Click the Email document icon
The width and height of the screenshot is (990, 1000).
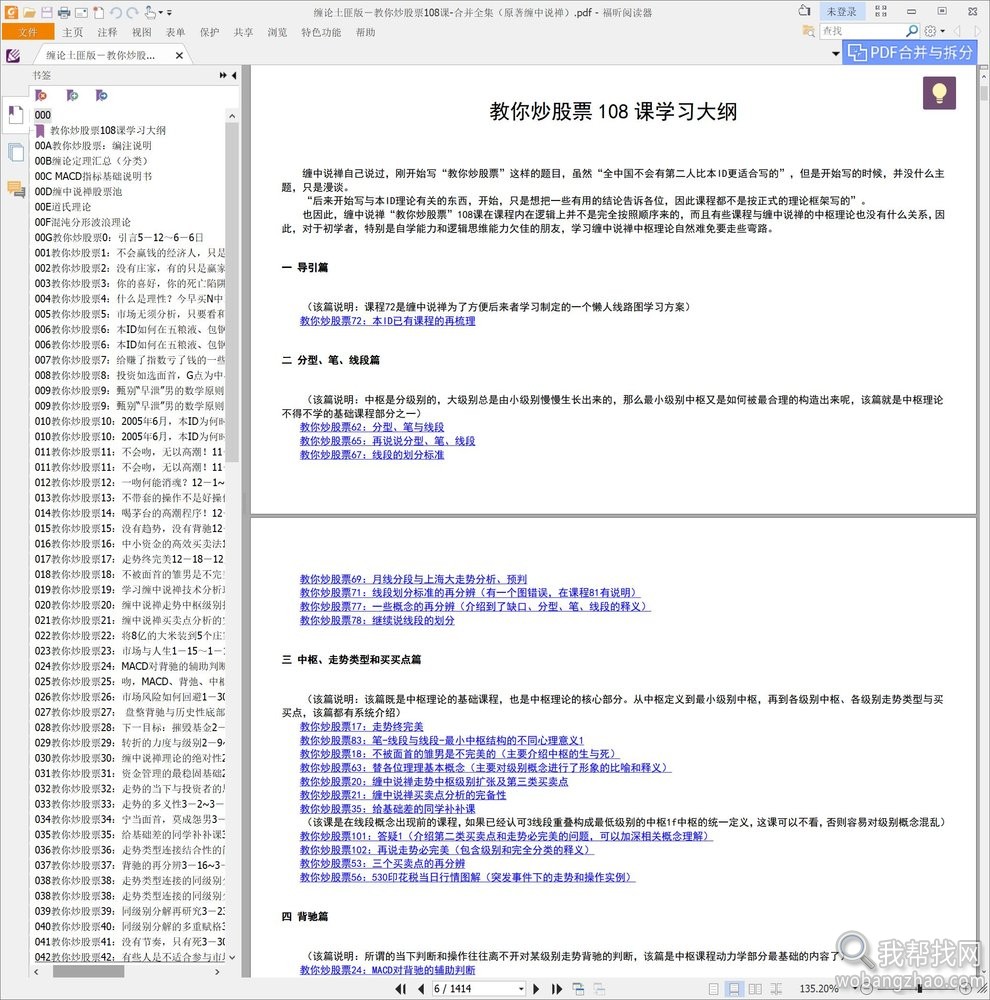(x=81, y=13)
